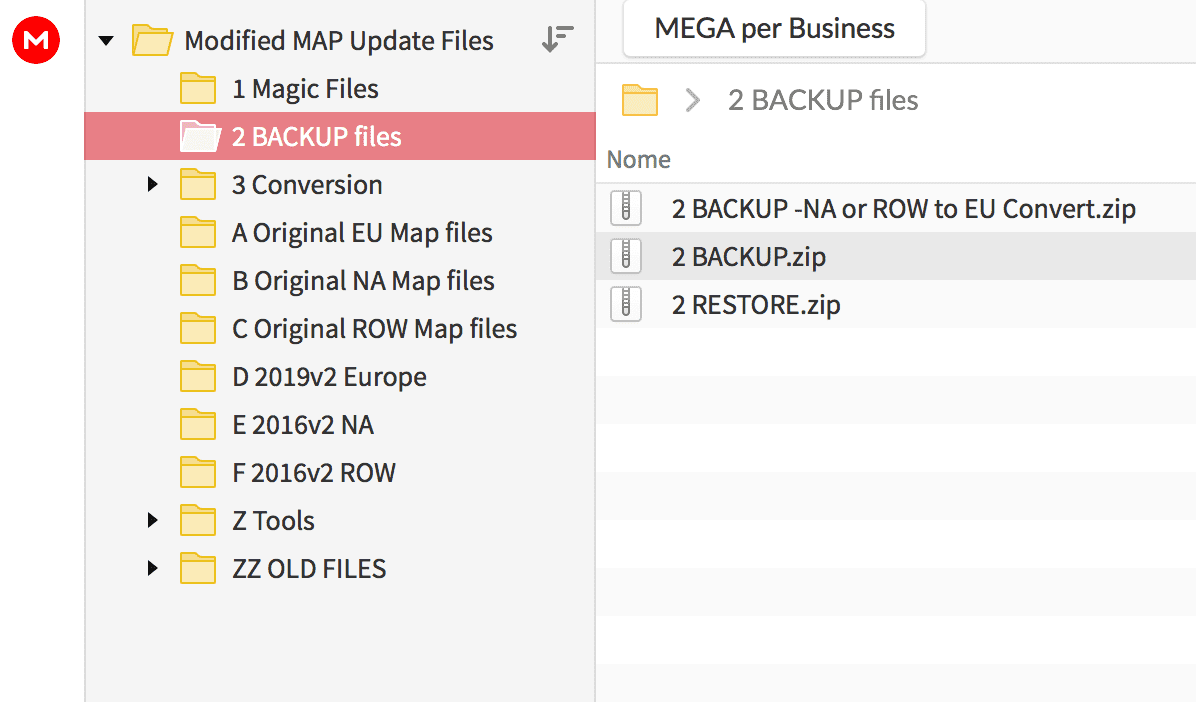
Task: Click the red MEGA logo icon
Action: point(37,40)
